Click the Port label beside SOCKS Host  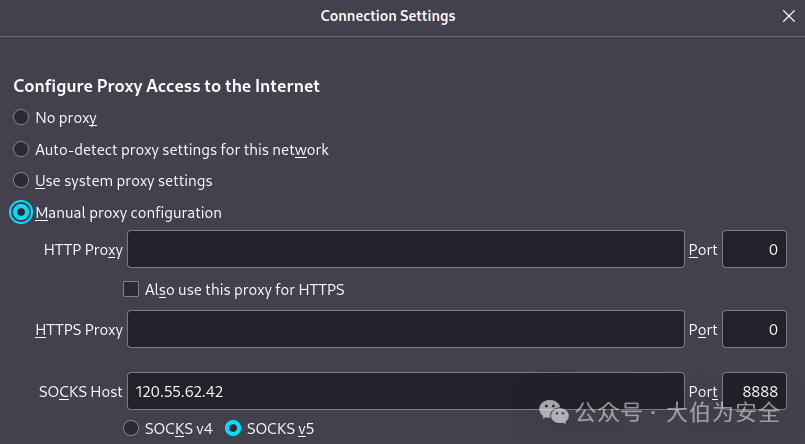703,392
